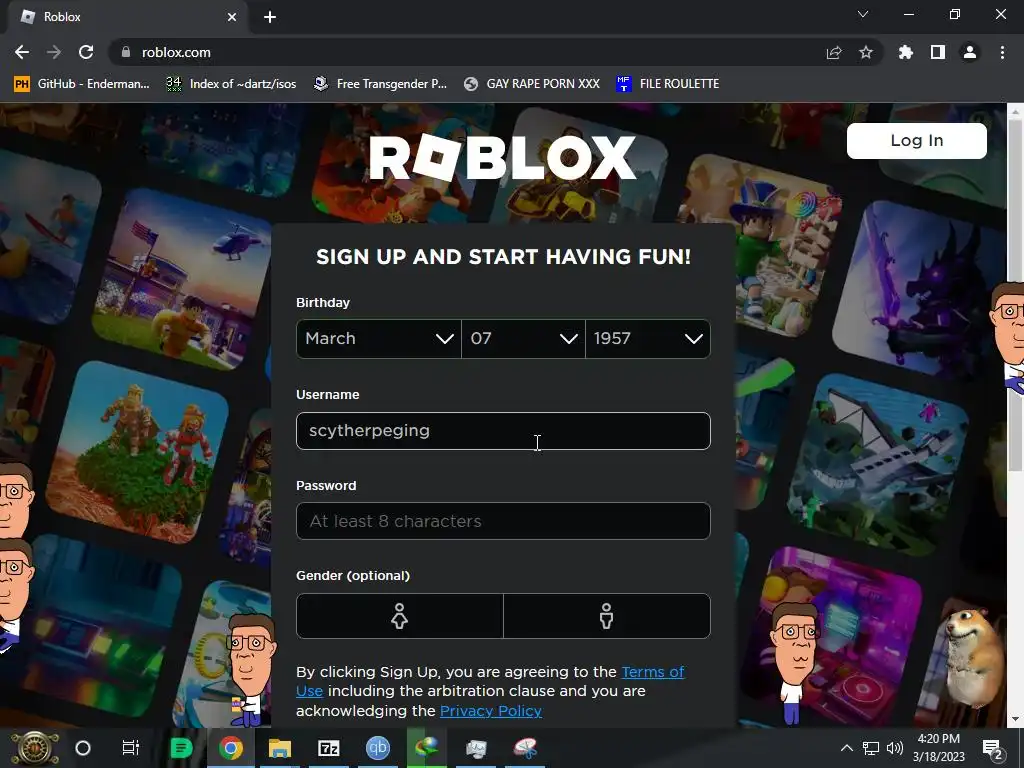
Task: Open the volume tray icon
Action: [x=895, y=748]
